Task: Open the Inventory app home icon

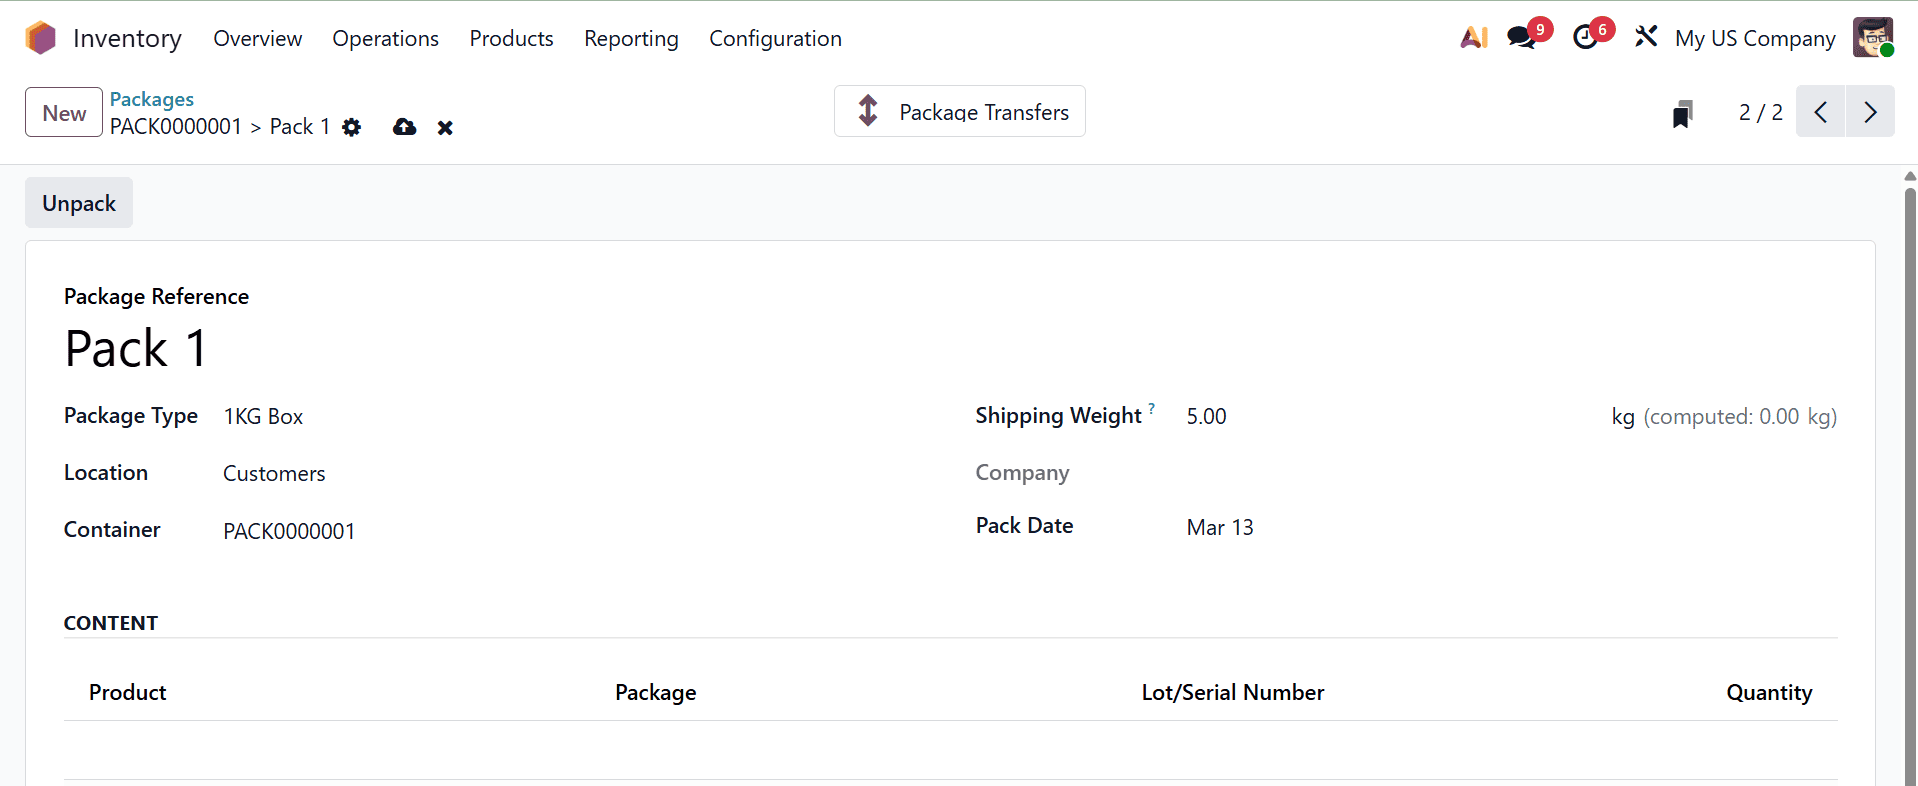Action: tap(39, 37)
